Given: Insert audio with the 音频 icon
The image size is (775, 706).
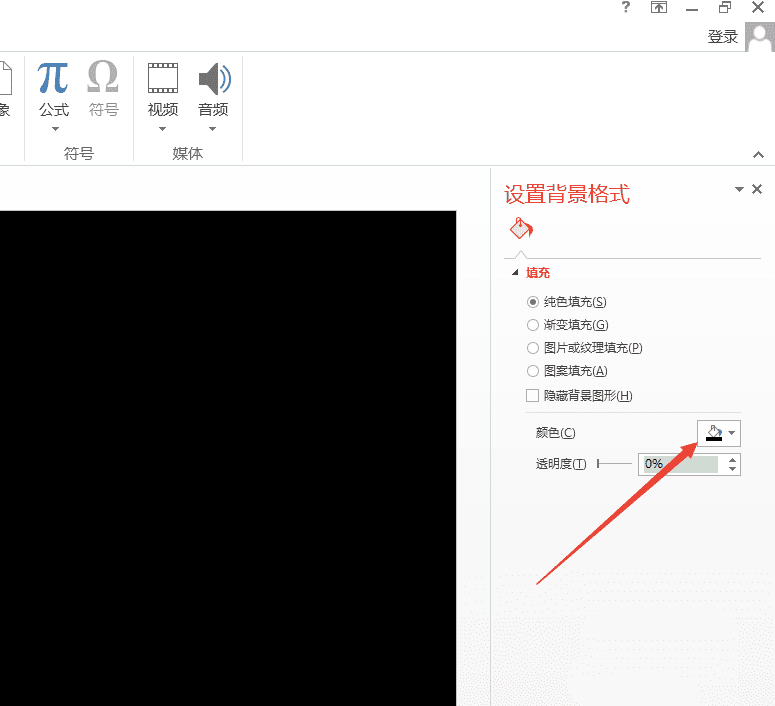Looking at the screenshot, I should click(x=214, y=78).
